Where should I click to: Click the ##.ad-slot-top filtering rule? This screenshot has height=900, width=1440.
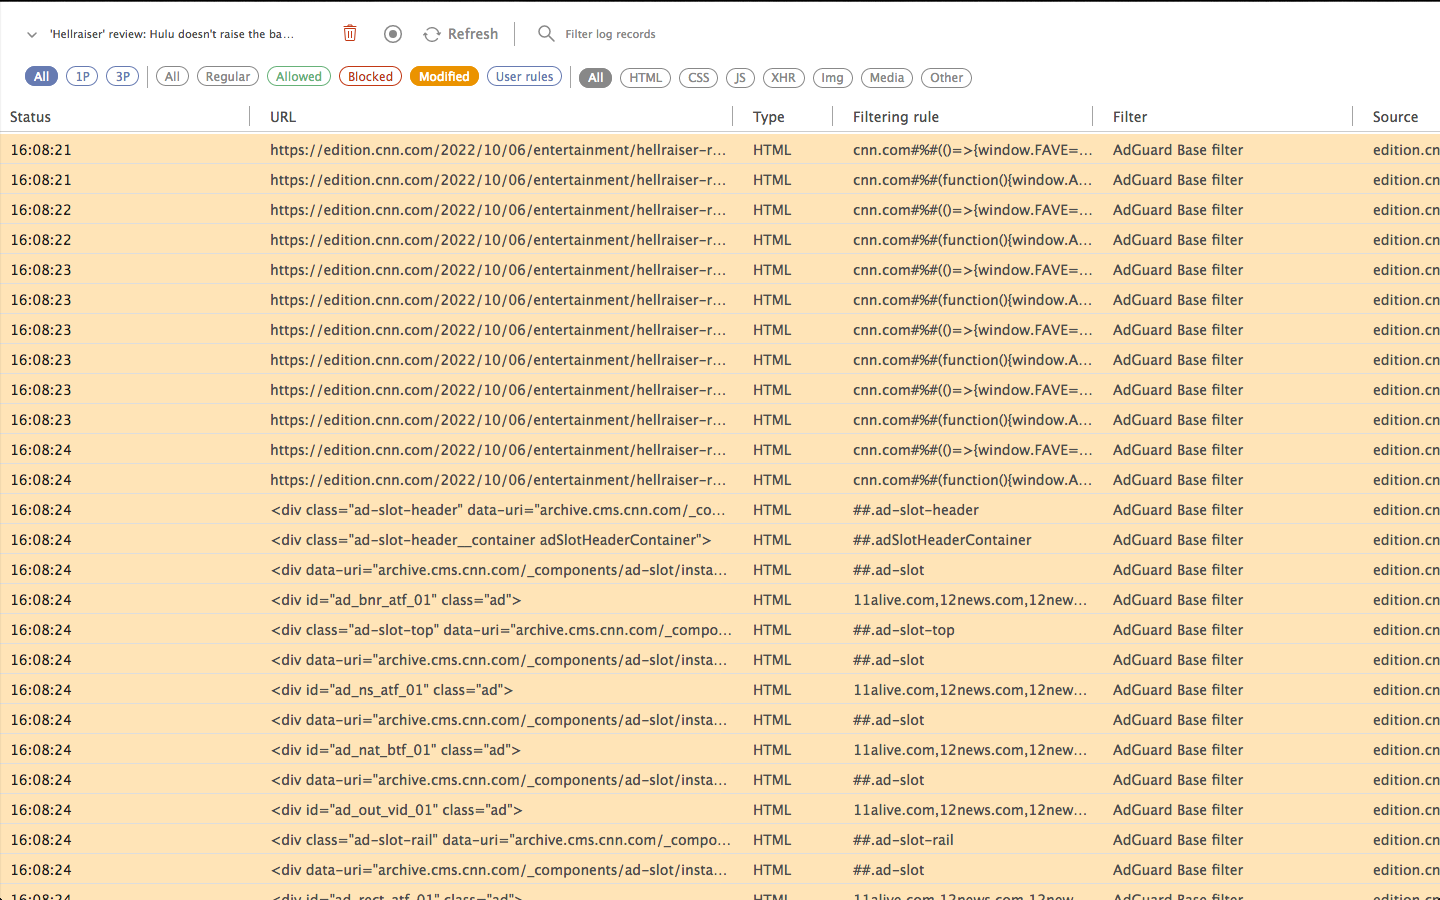coord(904,629)
